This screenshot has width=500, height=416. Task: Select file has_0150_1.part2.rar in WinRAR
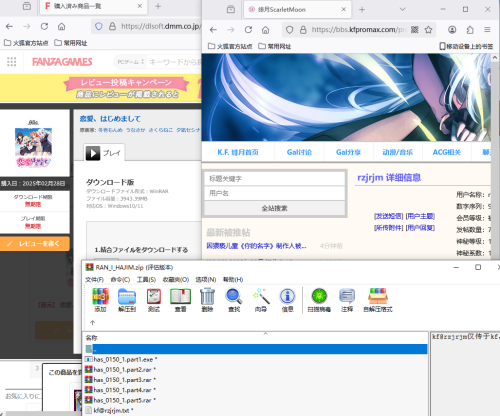point(120,370)
